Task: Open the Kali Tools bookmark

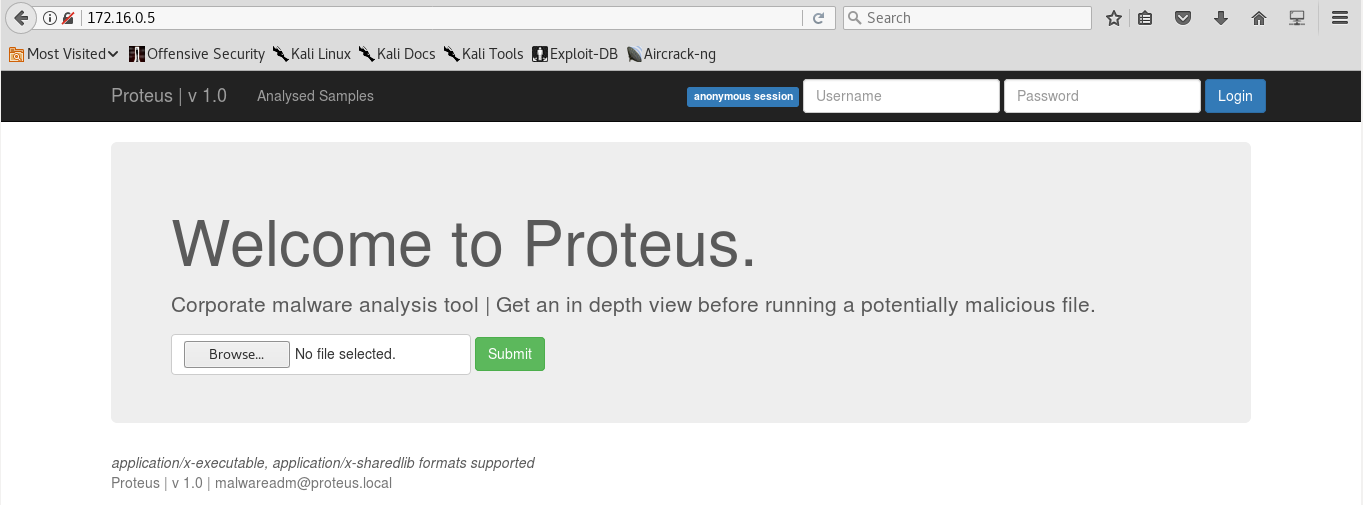Action: (x=484, y=54)
